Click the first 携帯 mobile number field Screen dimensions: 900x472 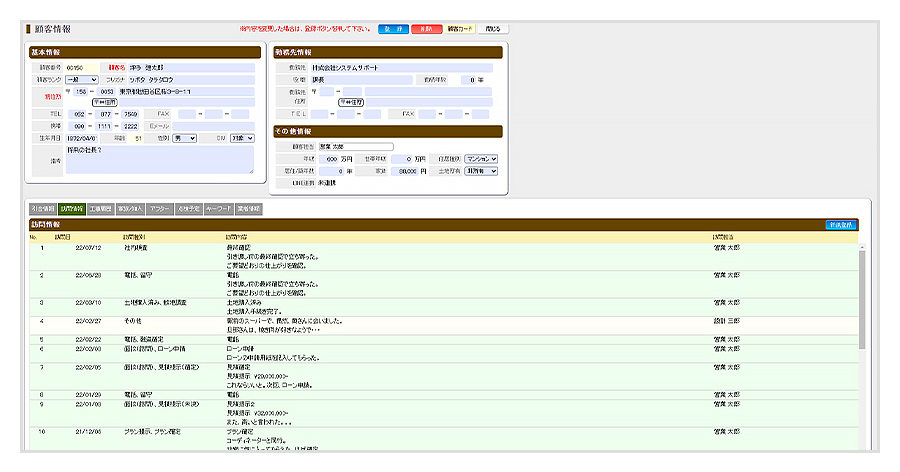pyautogui.click(x=77, y=126)
